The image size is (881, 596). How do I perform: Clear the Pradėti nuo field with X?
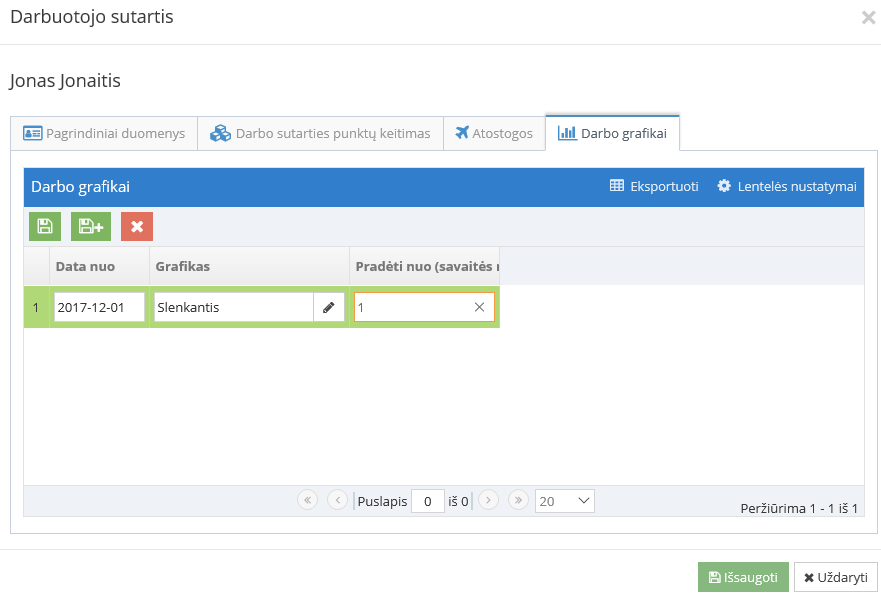tap(479, 308)
